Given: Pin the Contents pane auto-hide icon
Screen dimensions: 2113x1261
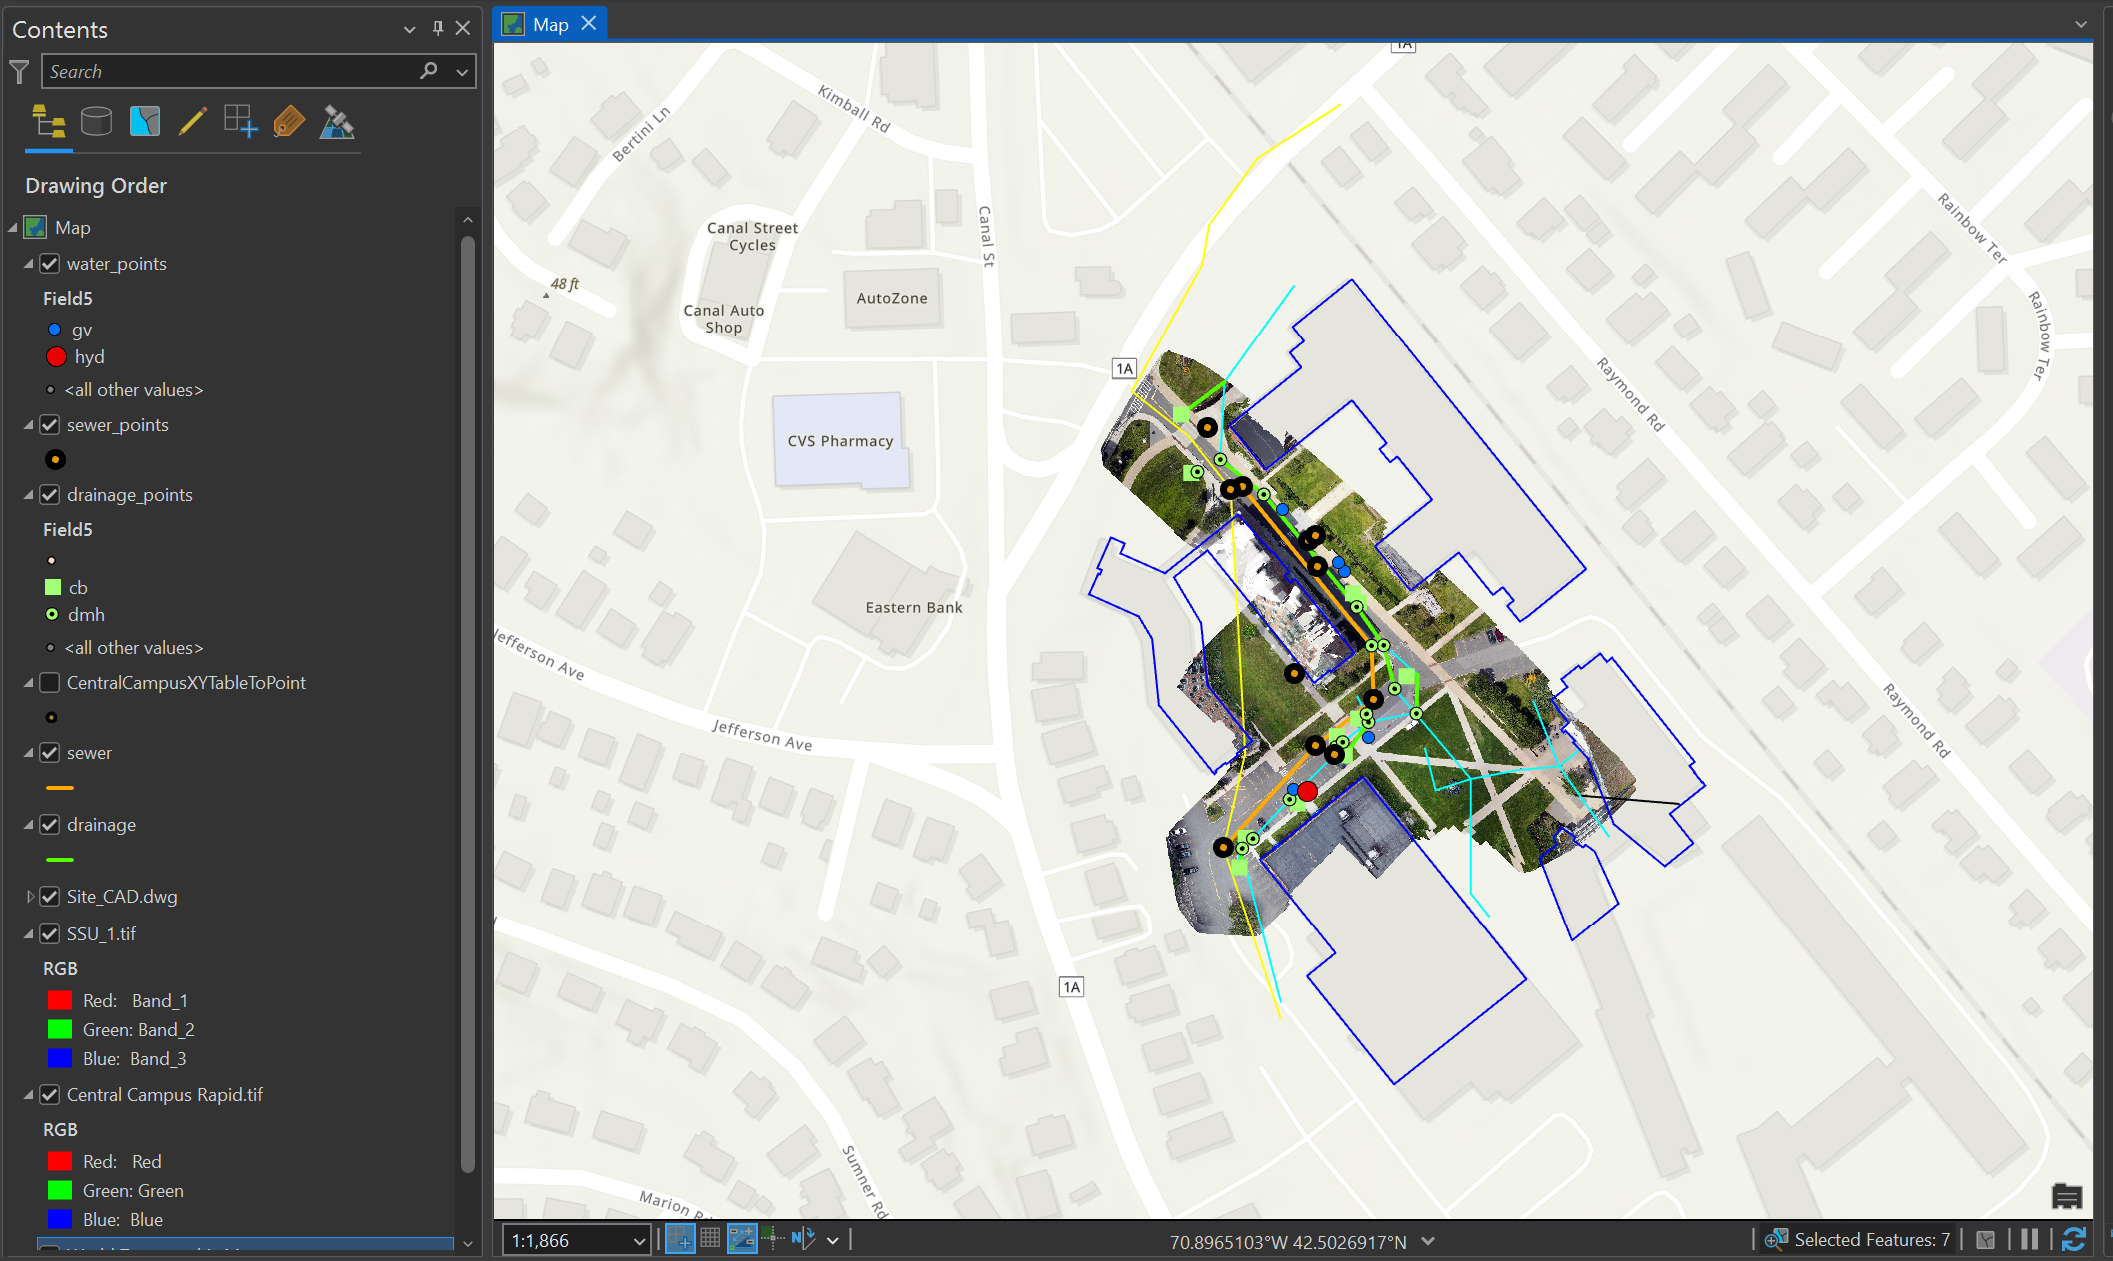Looking at the screenshot, I should coord(437,29).
